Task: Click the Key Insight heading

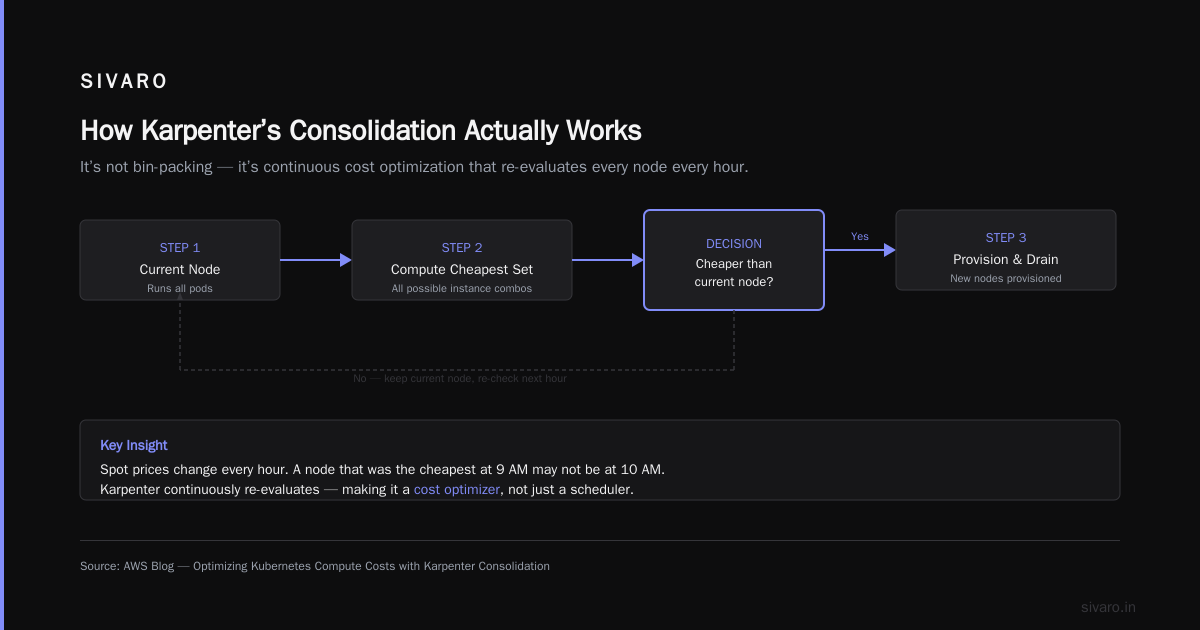Action: click(x=134, y=445)
